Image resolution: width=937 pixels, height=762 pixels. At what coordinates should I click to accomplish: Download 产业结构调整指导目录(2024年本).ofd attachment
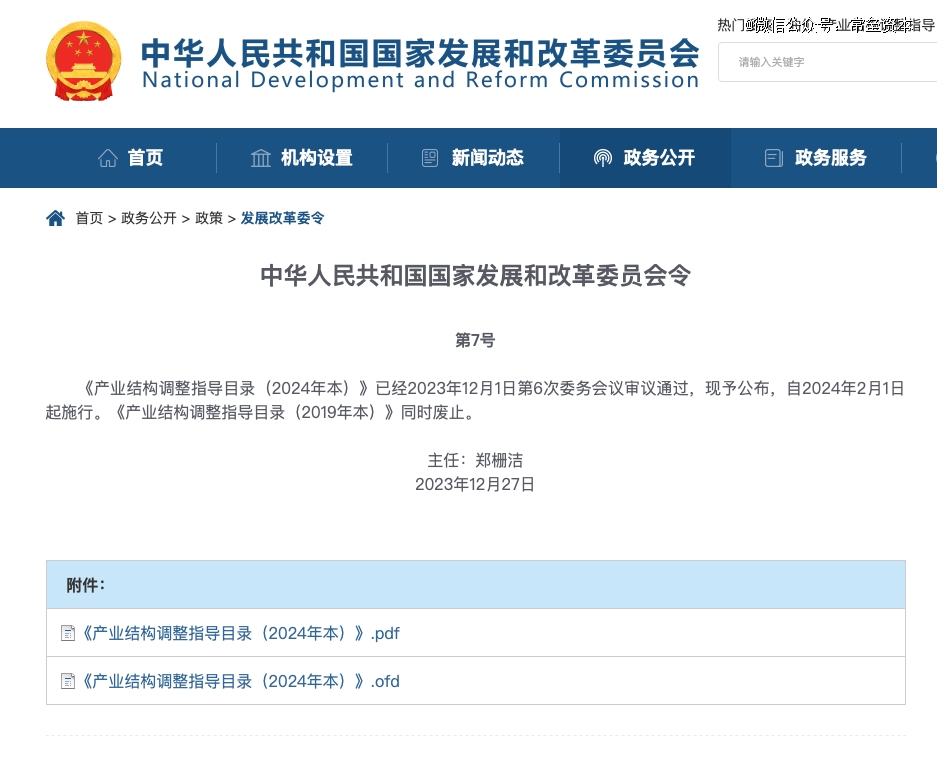(x=239, y=681)
